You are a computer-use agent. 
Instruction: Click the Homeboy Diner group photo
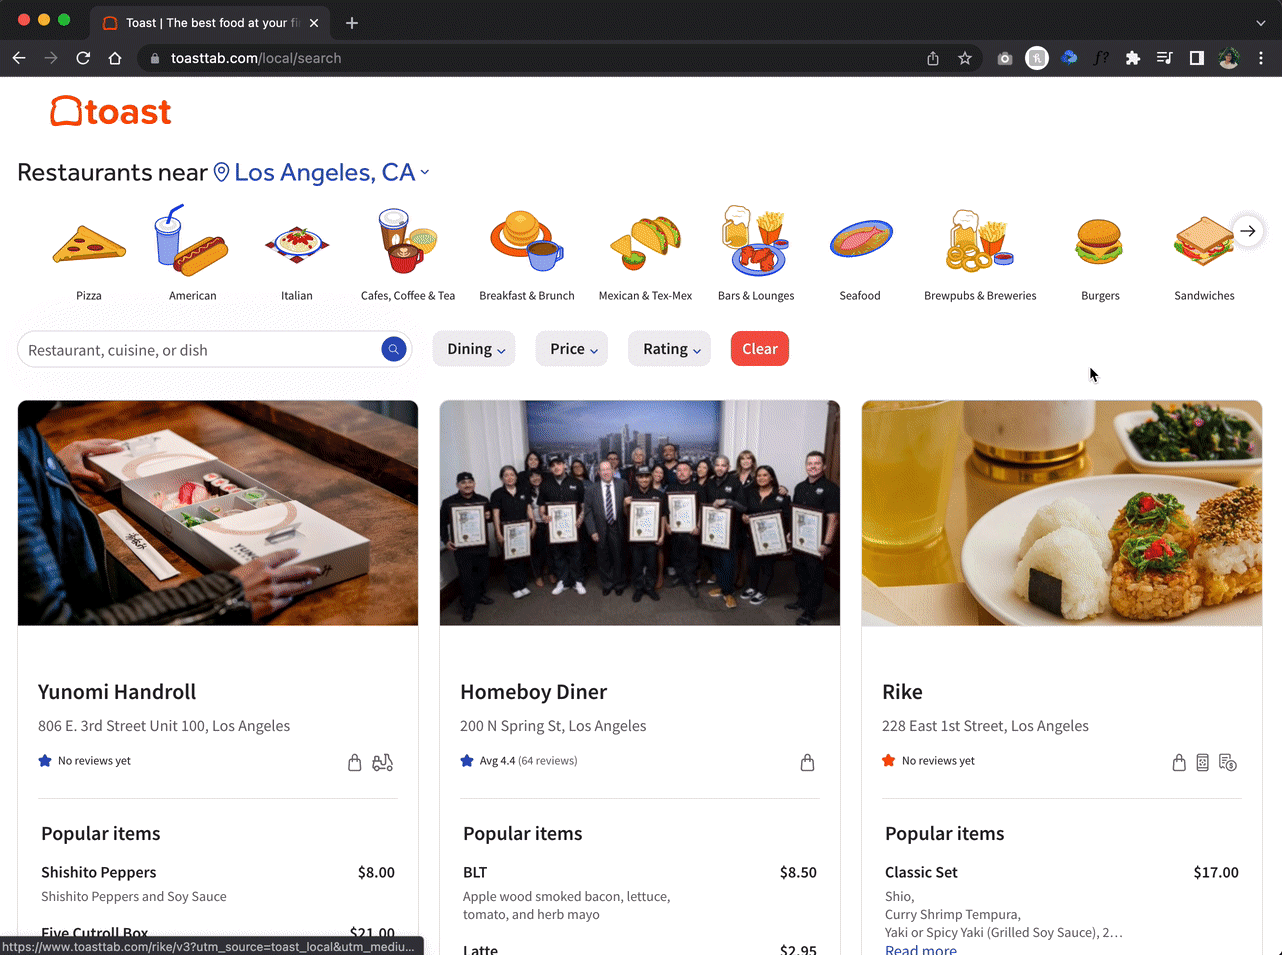[640, 513]
